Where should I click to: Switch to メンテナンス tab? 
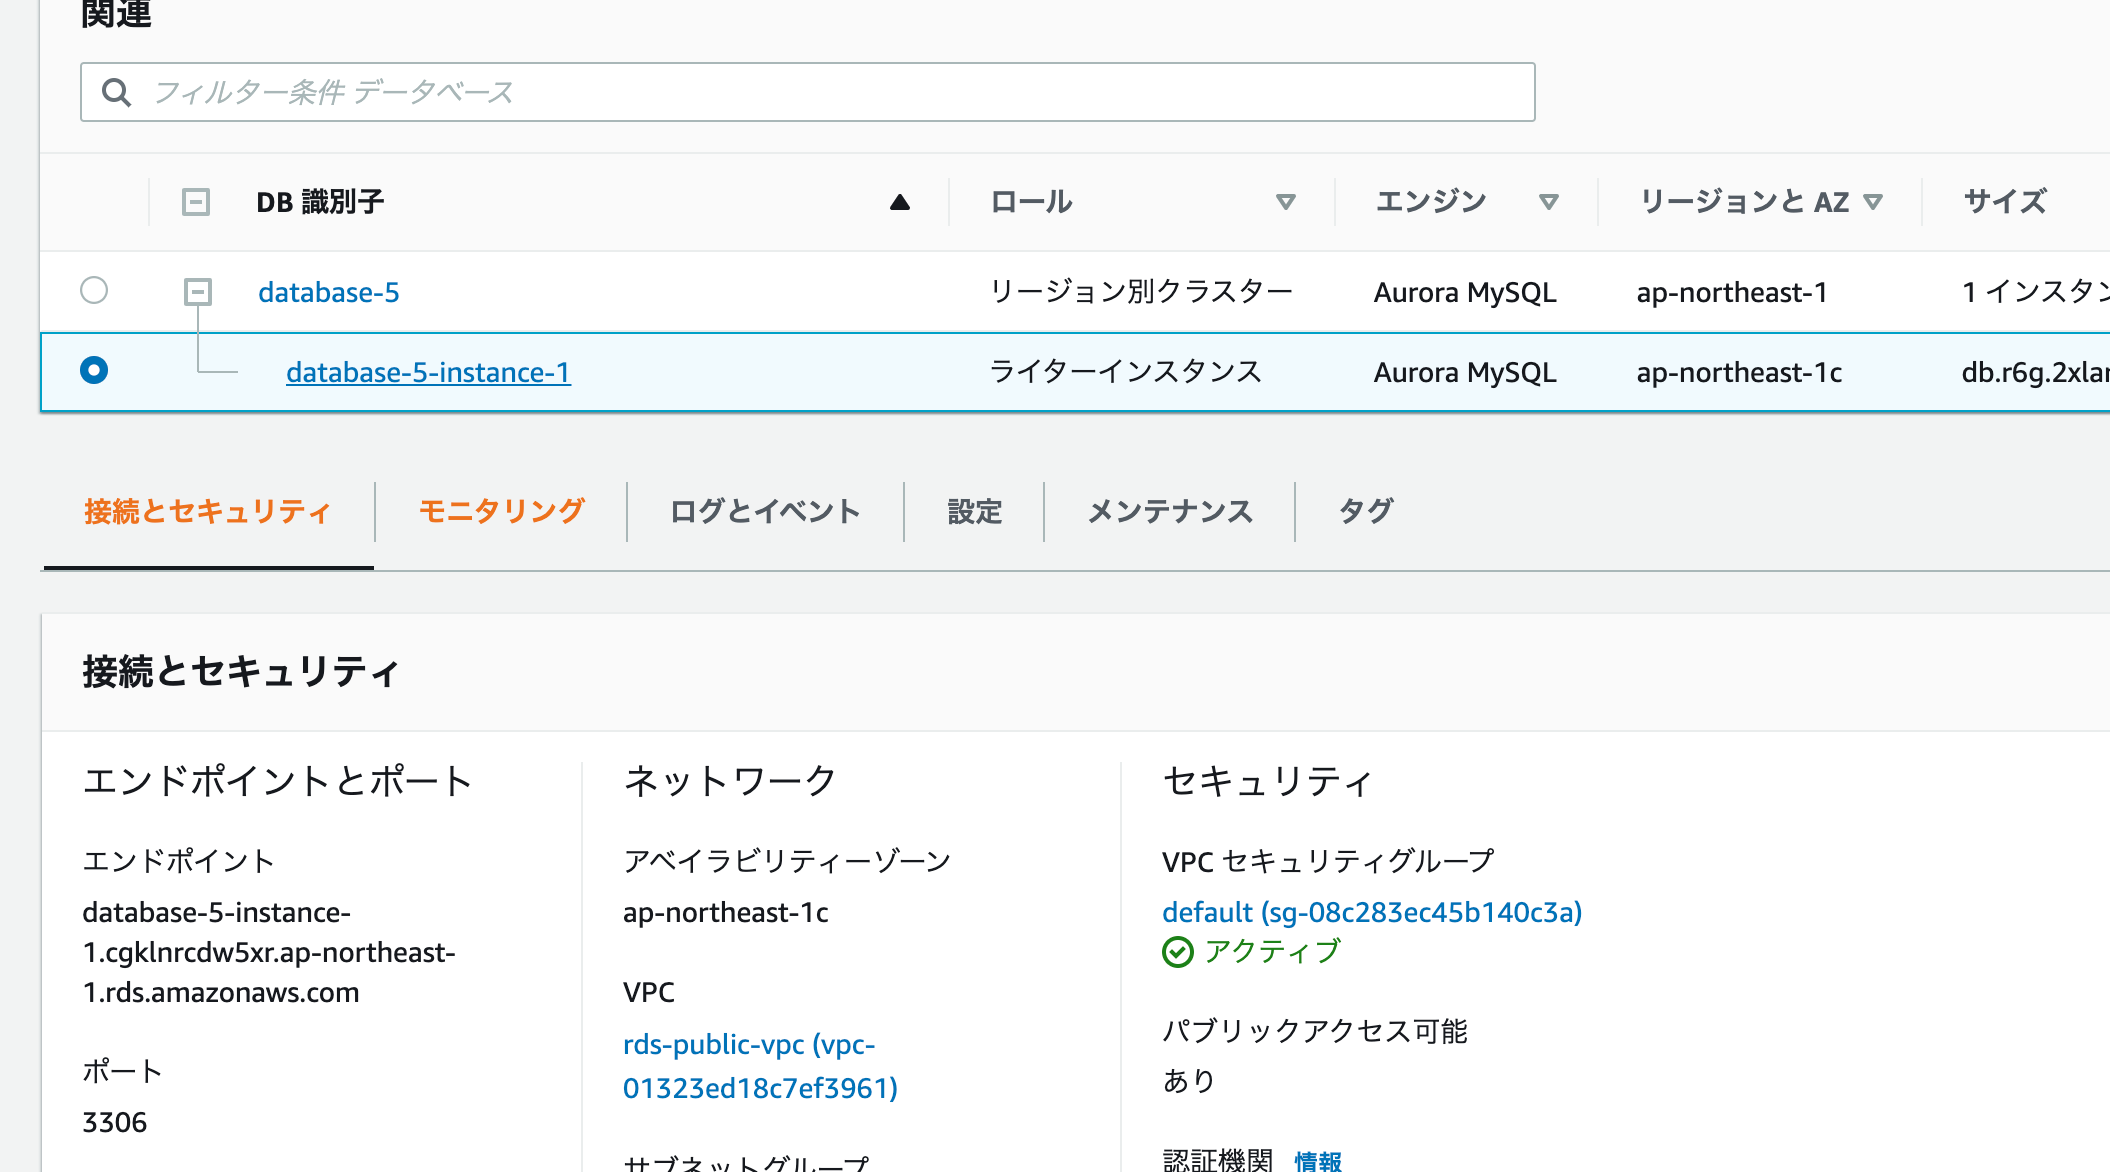(x=1170, y=511)
